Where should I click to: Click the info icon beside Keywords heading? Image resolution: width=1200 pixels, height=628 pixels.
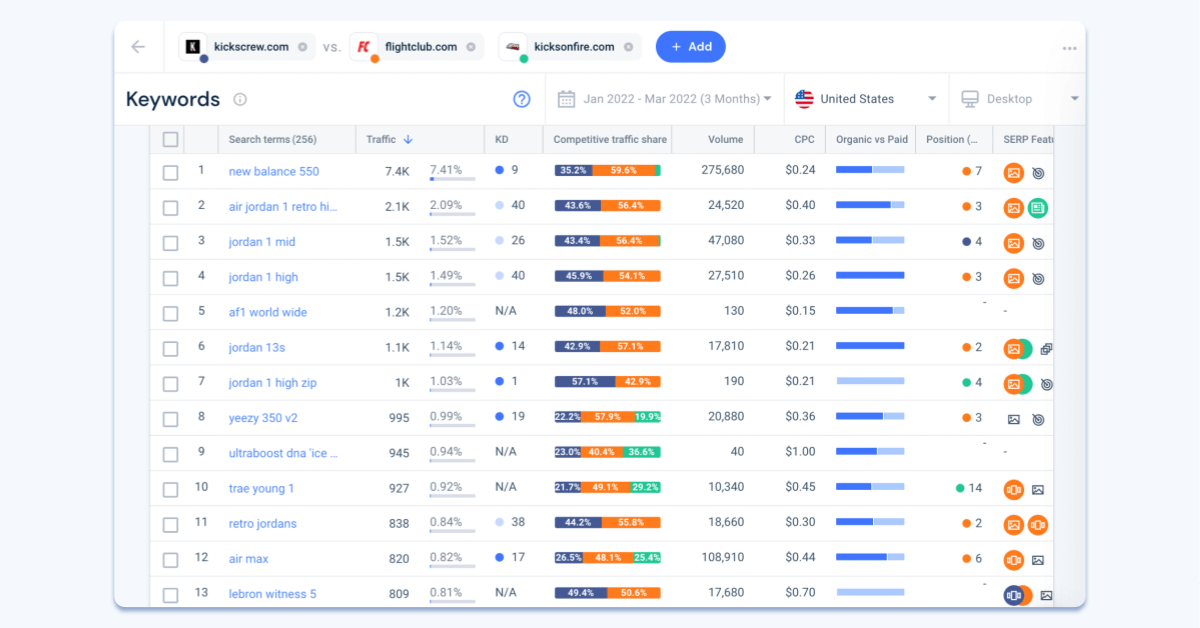pyautogui.click(x=238, y=99)
